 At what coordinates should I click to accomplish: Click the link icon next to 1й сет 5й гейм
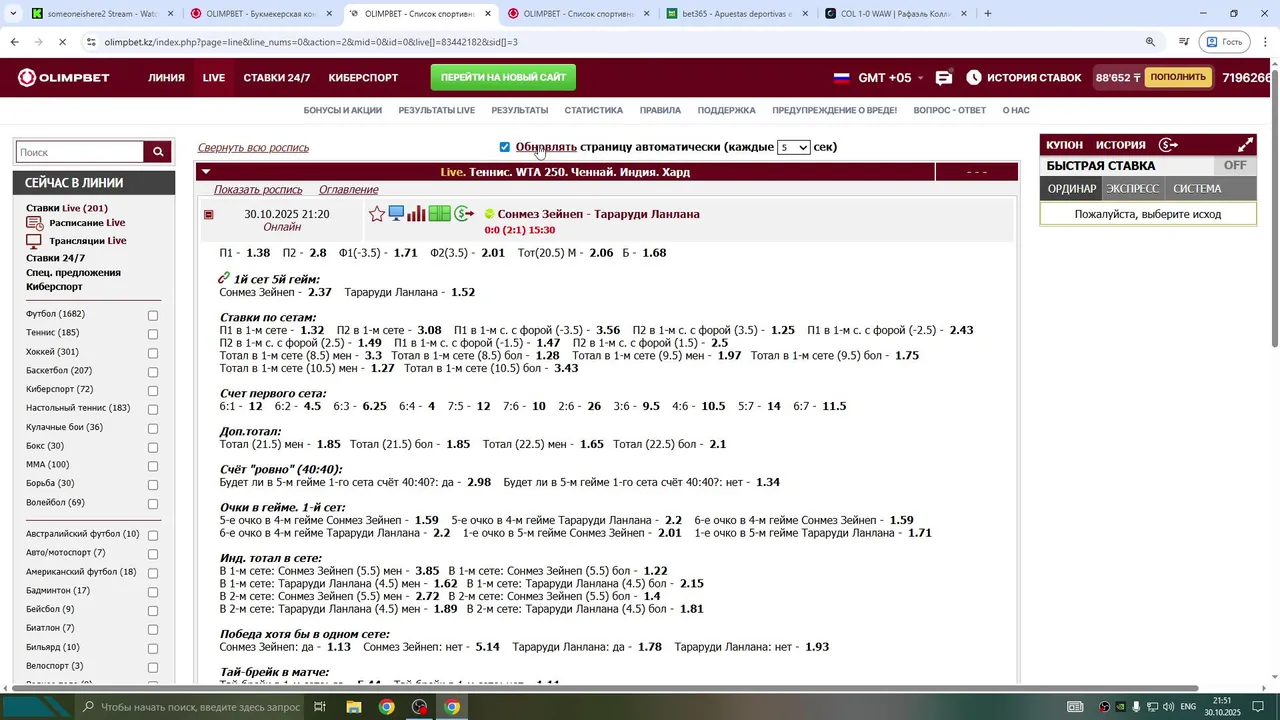(224, 279)
